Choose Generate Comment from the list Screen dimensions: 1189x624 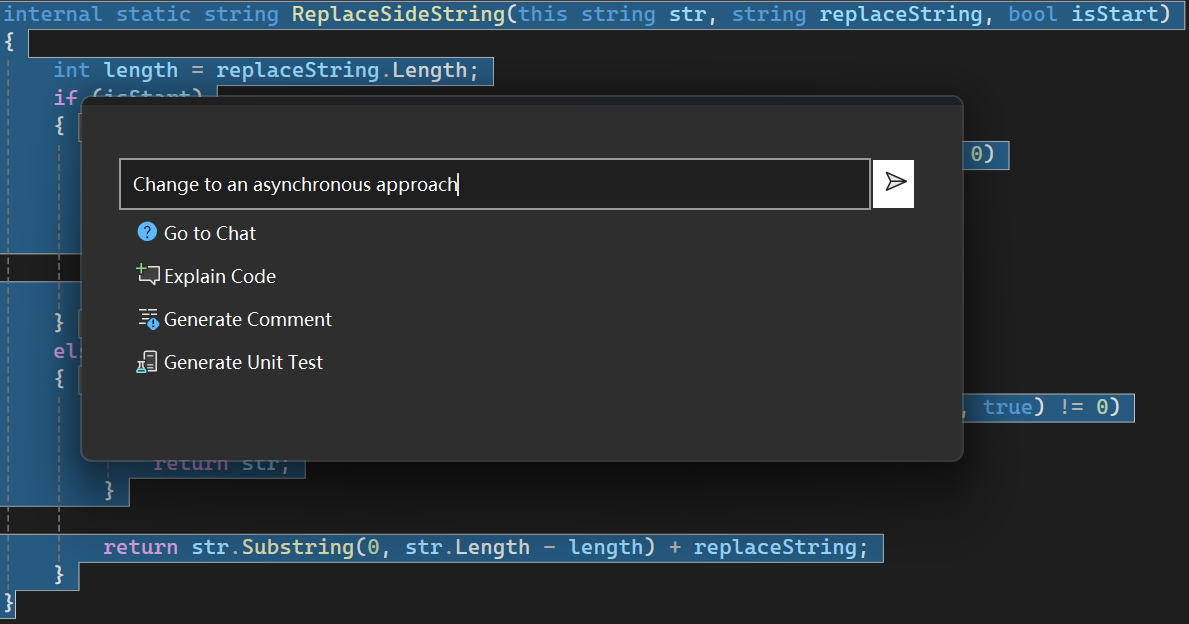click(247, 319)
